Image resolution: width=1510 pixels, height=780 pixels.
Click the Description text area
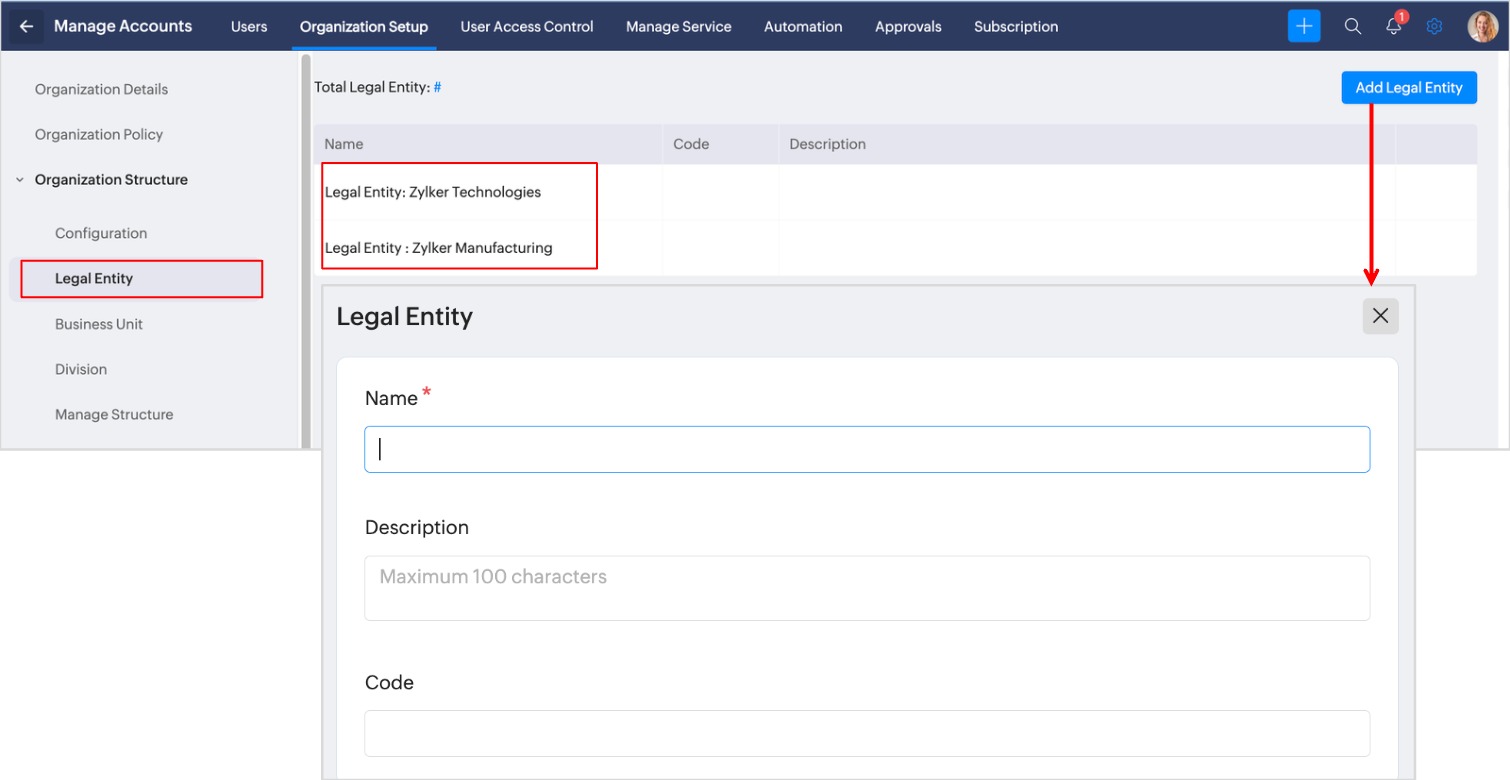coord(866,588)
